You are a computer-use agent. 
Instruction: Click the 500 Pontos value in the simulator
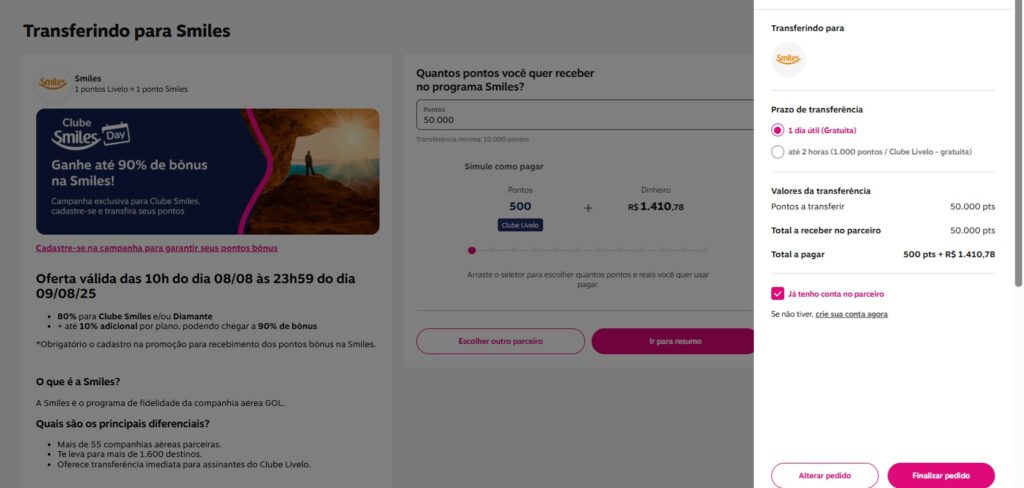520,207
